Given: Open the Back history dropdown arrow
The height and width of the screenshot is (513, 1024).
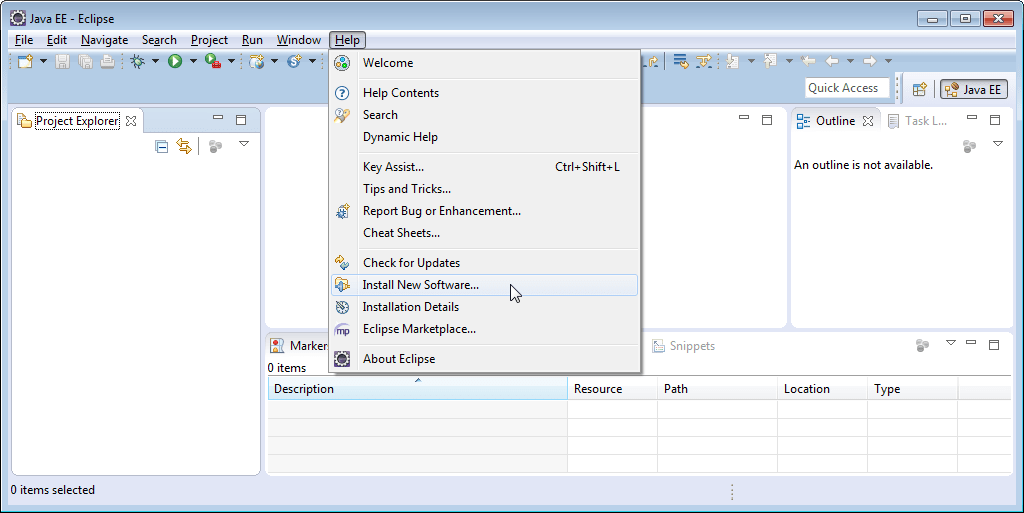Looking at the screenshot, I should (850, 61).
